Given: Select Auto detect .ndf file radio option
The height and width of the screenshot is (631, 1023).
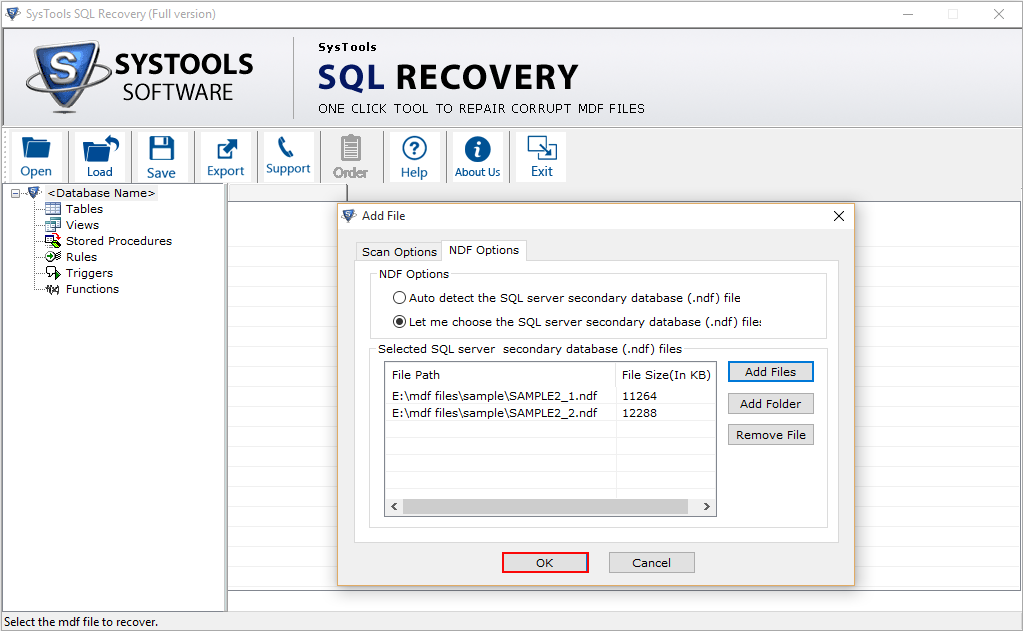Looking at the screenshot, I should point(399,298).
